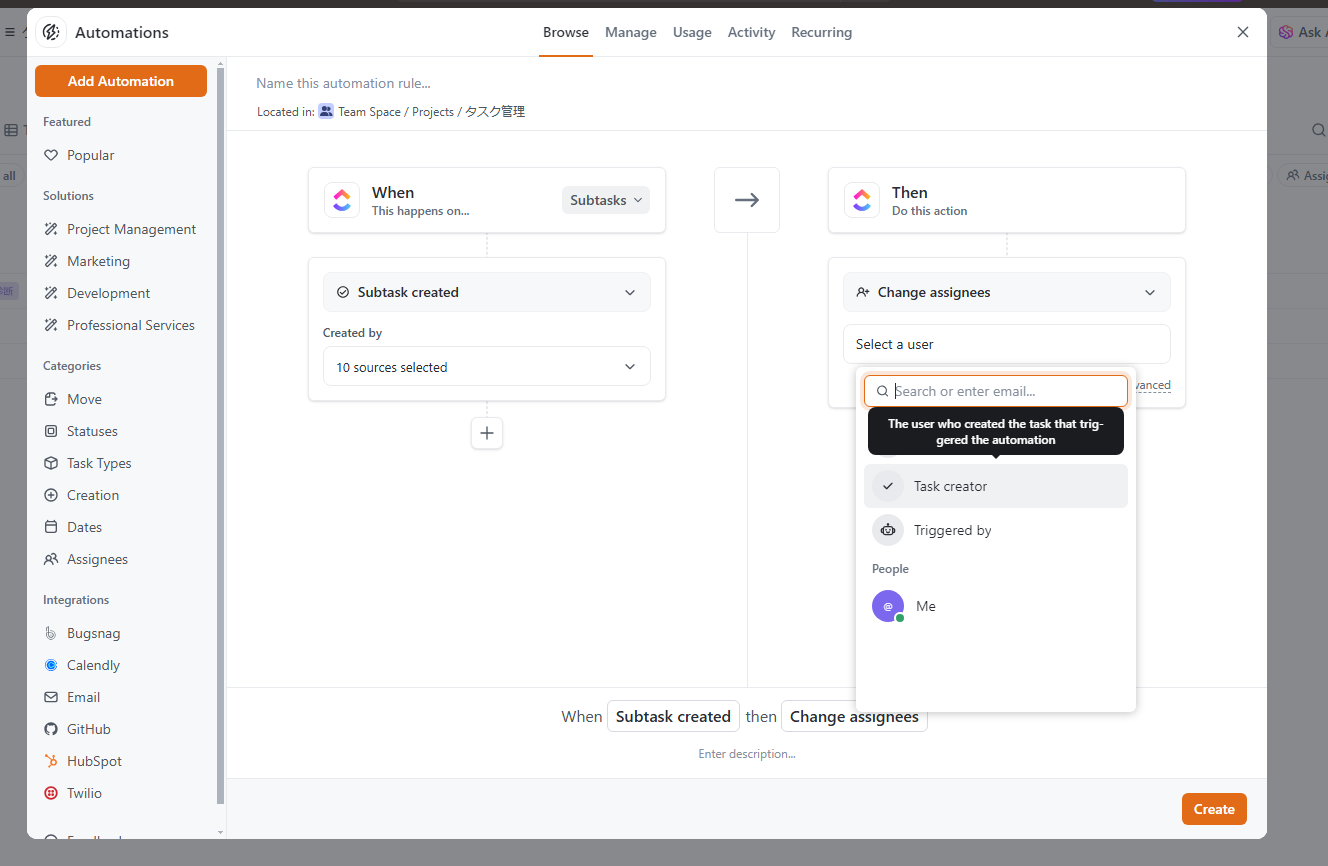The height and width of the screenshot is (866, 1328).
Task: Select the checked Task creator option
Action: (995, 486)
